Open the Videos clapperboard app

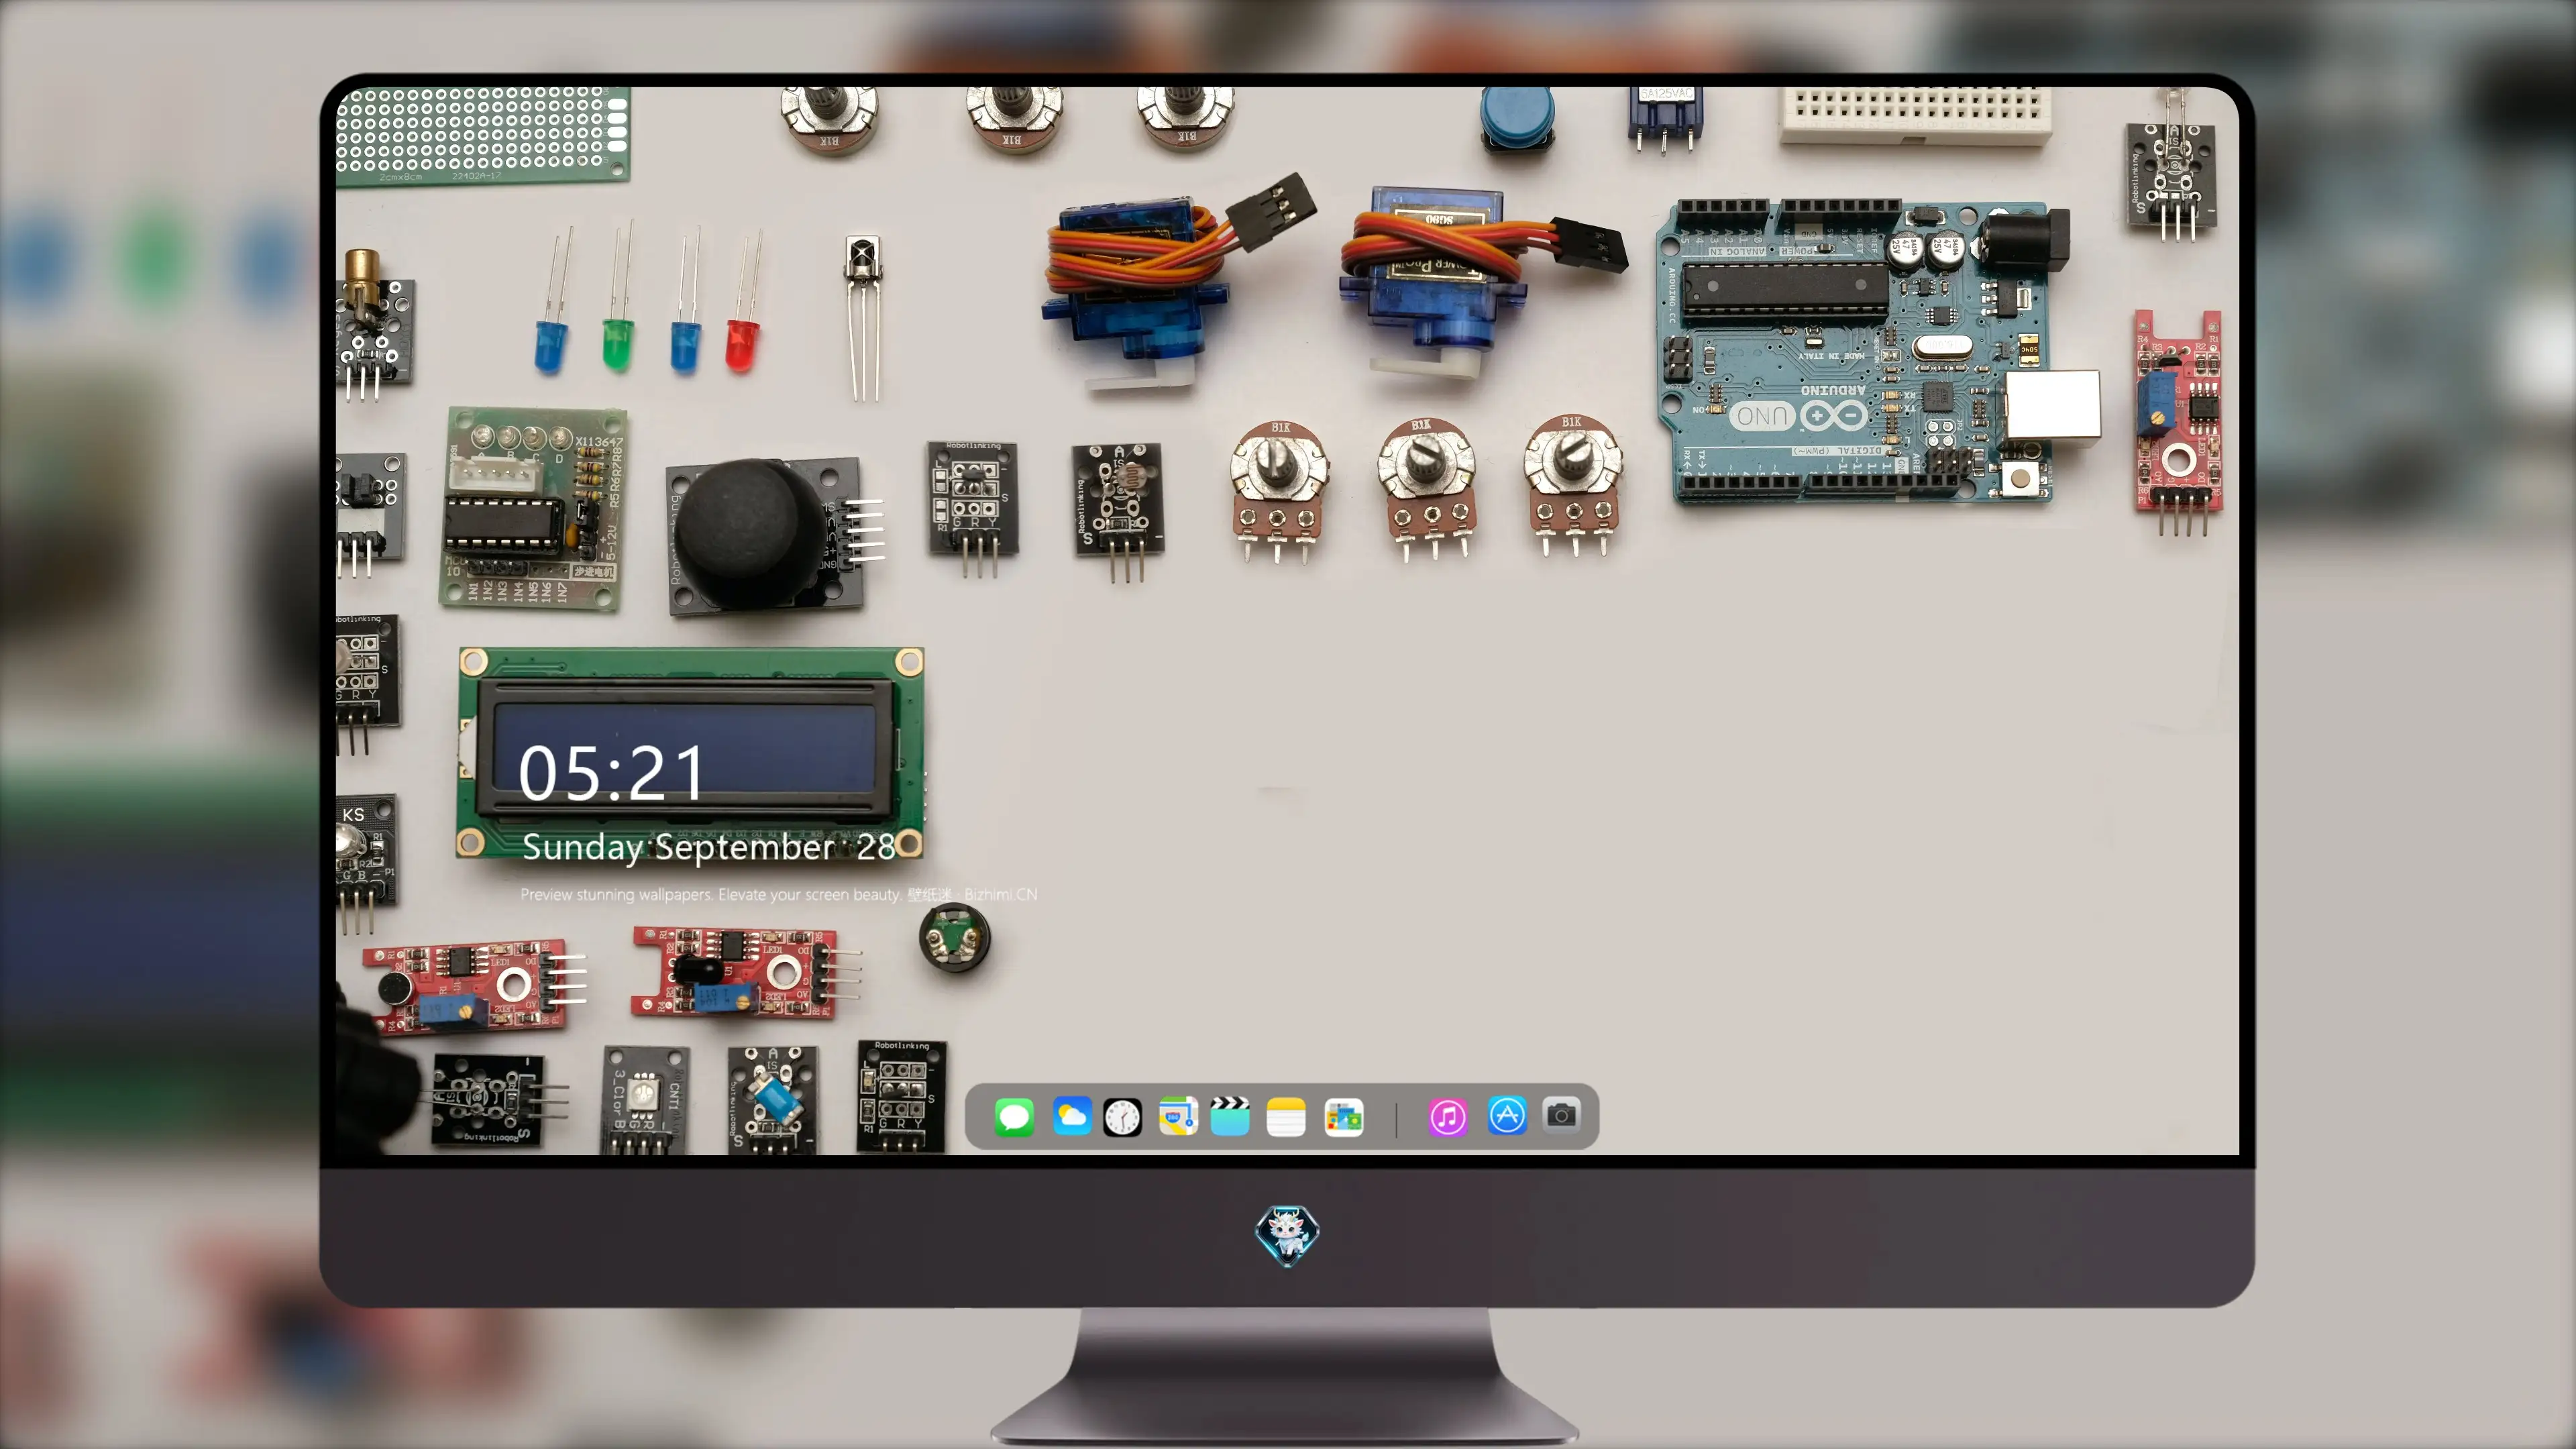pyautogui.click(x=1230, y=1116)
